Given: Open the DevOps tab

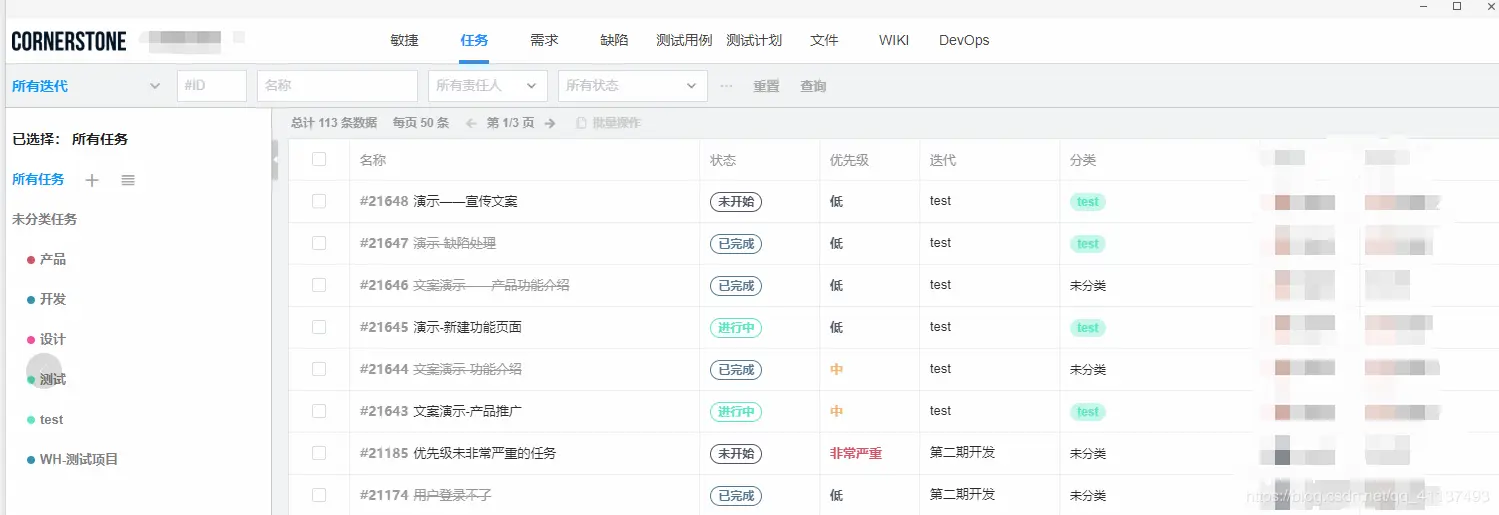Looking at the screenshot, I should point(964,41).
